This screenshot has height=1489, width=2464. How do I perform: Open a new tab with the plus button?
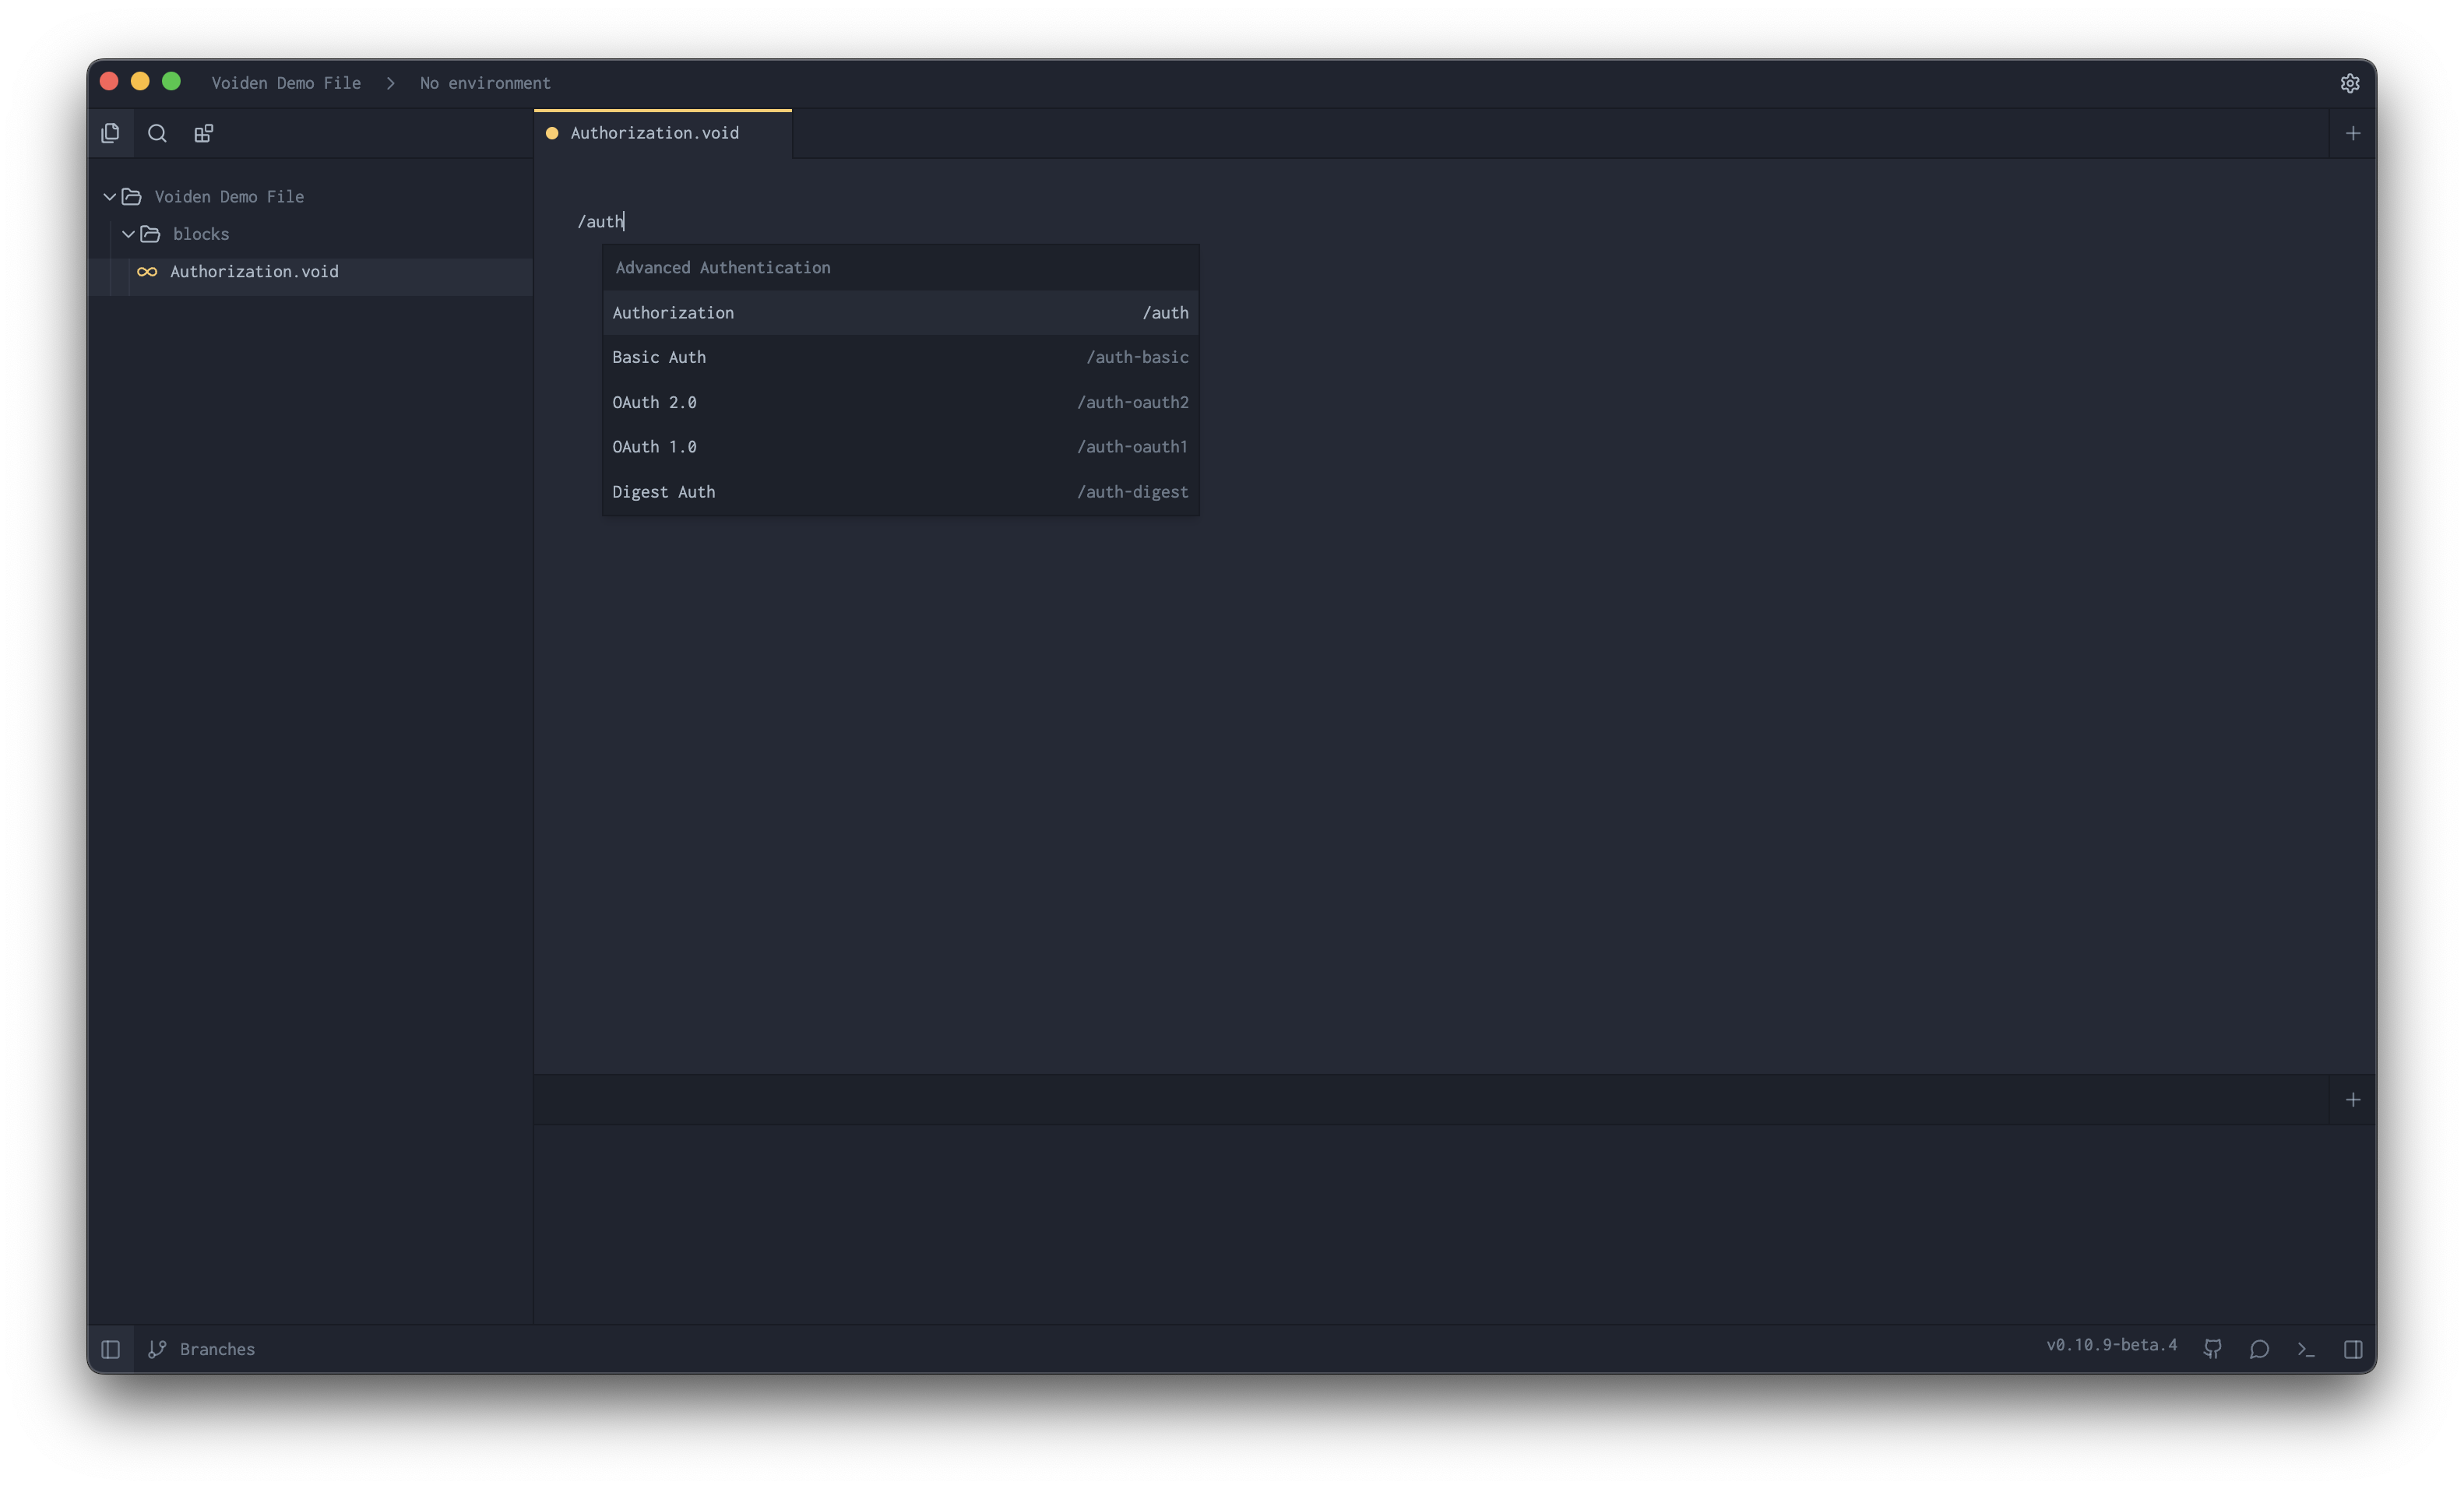pyautogui.click(x=2353, y=132)
